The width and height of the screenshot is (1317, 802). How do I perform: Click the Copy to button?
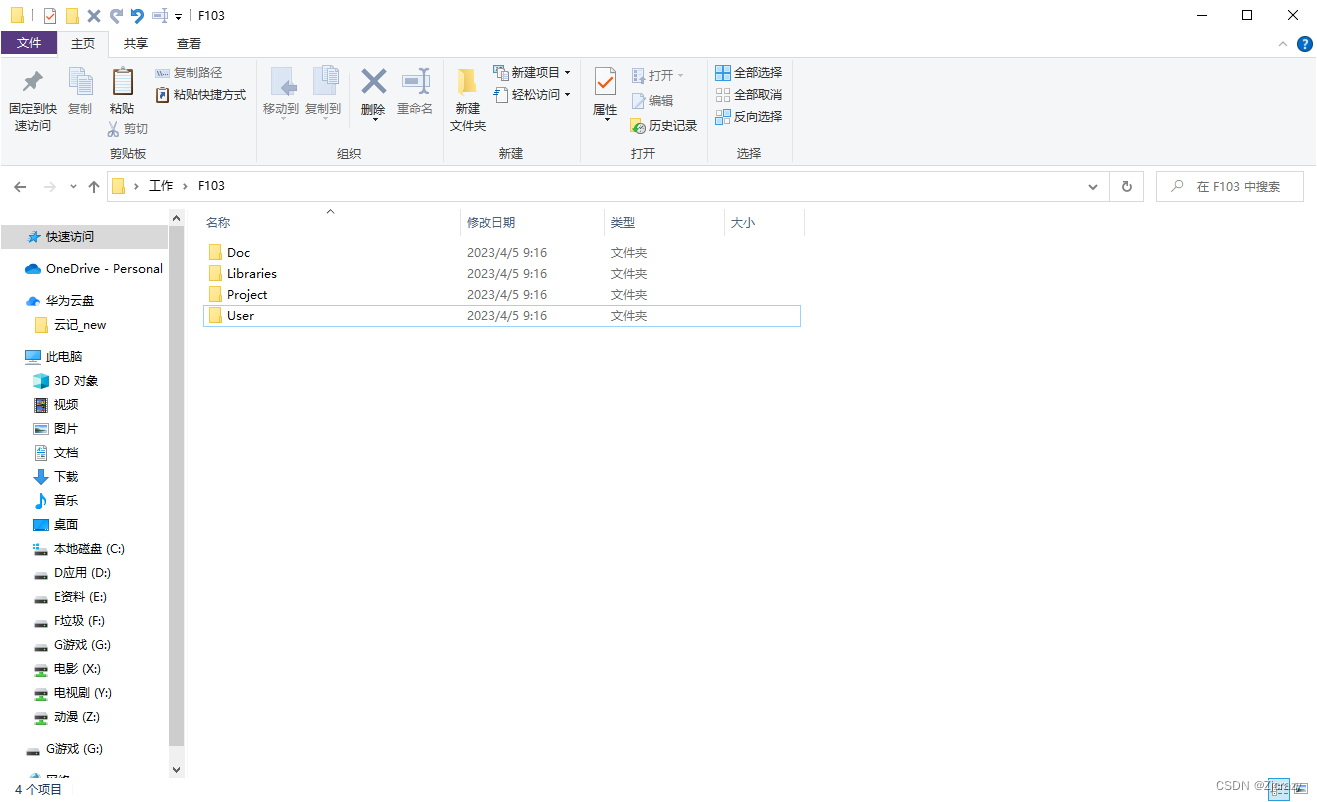pos(323,92)
